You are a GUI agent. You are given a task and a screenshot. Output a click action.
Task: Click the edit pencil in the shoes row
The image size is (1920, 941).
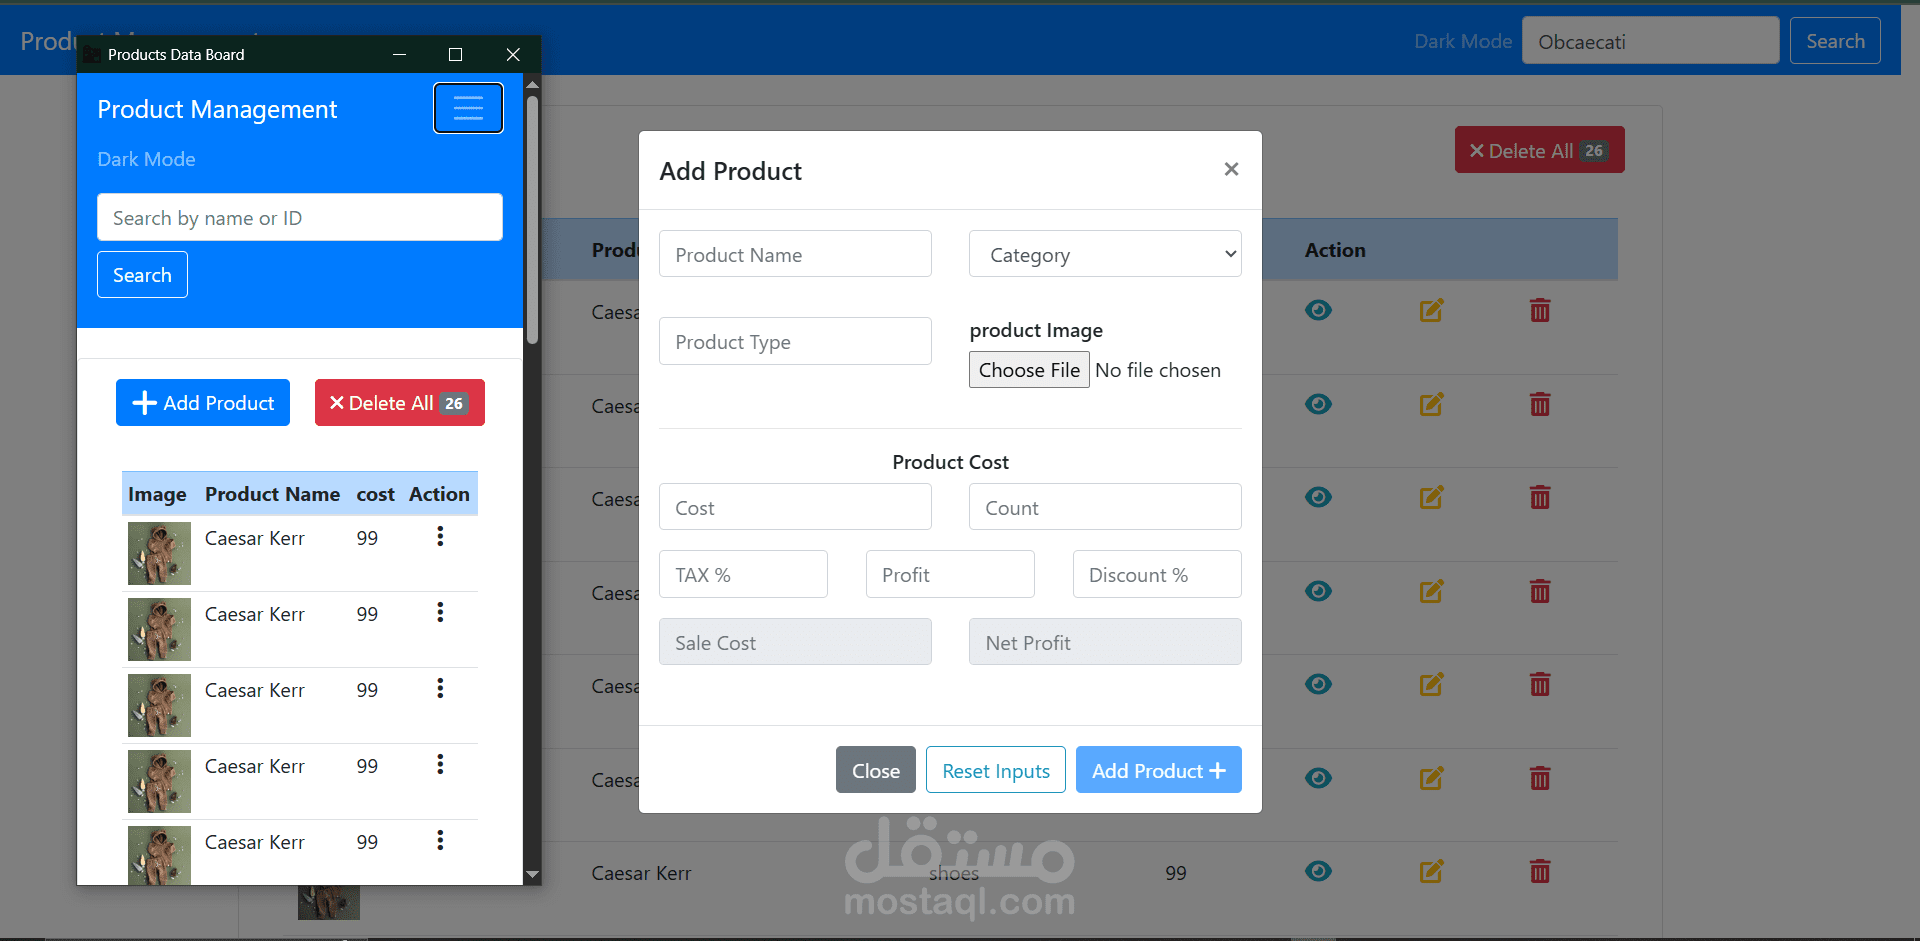[x=1431, y=871]
